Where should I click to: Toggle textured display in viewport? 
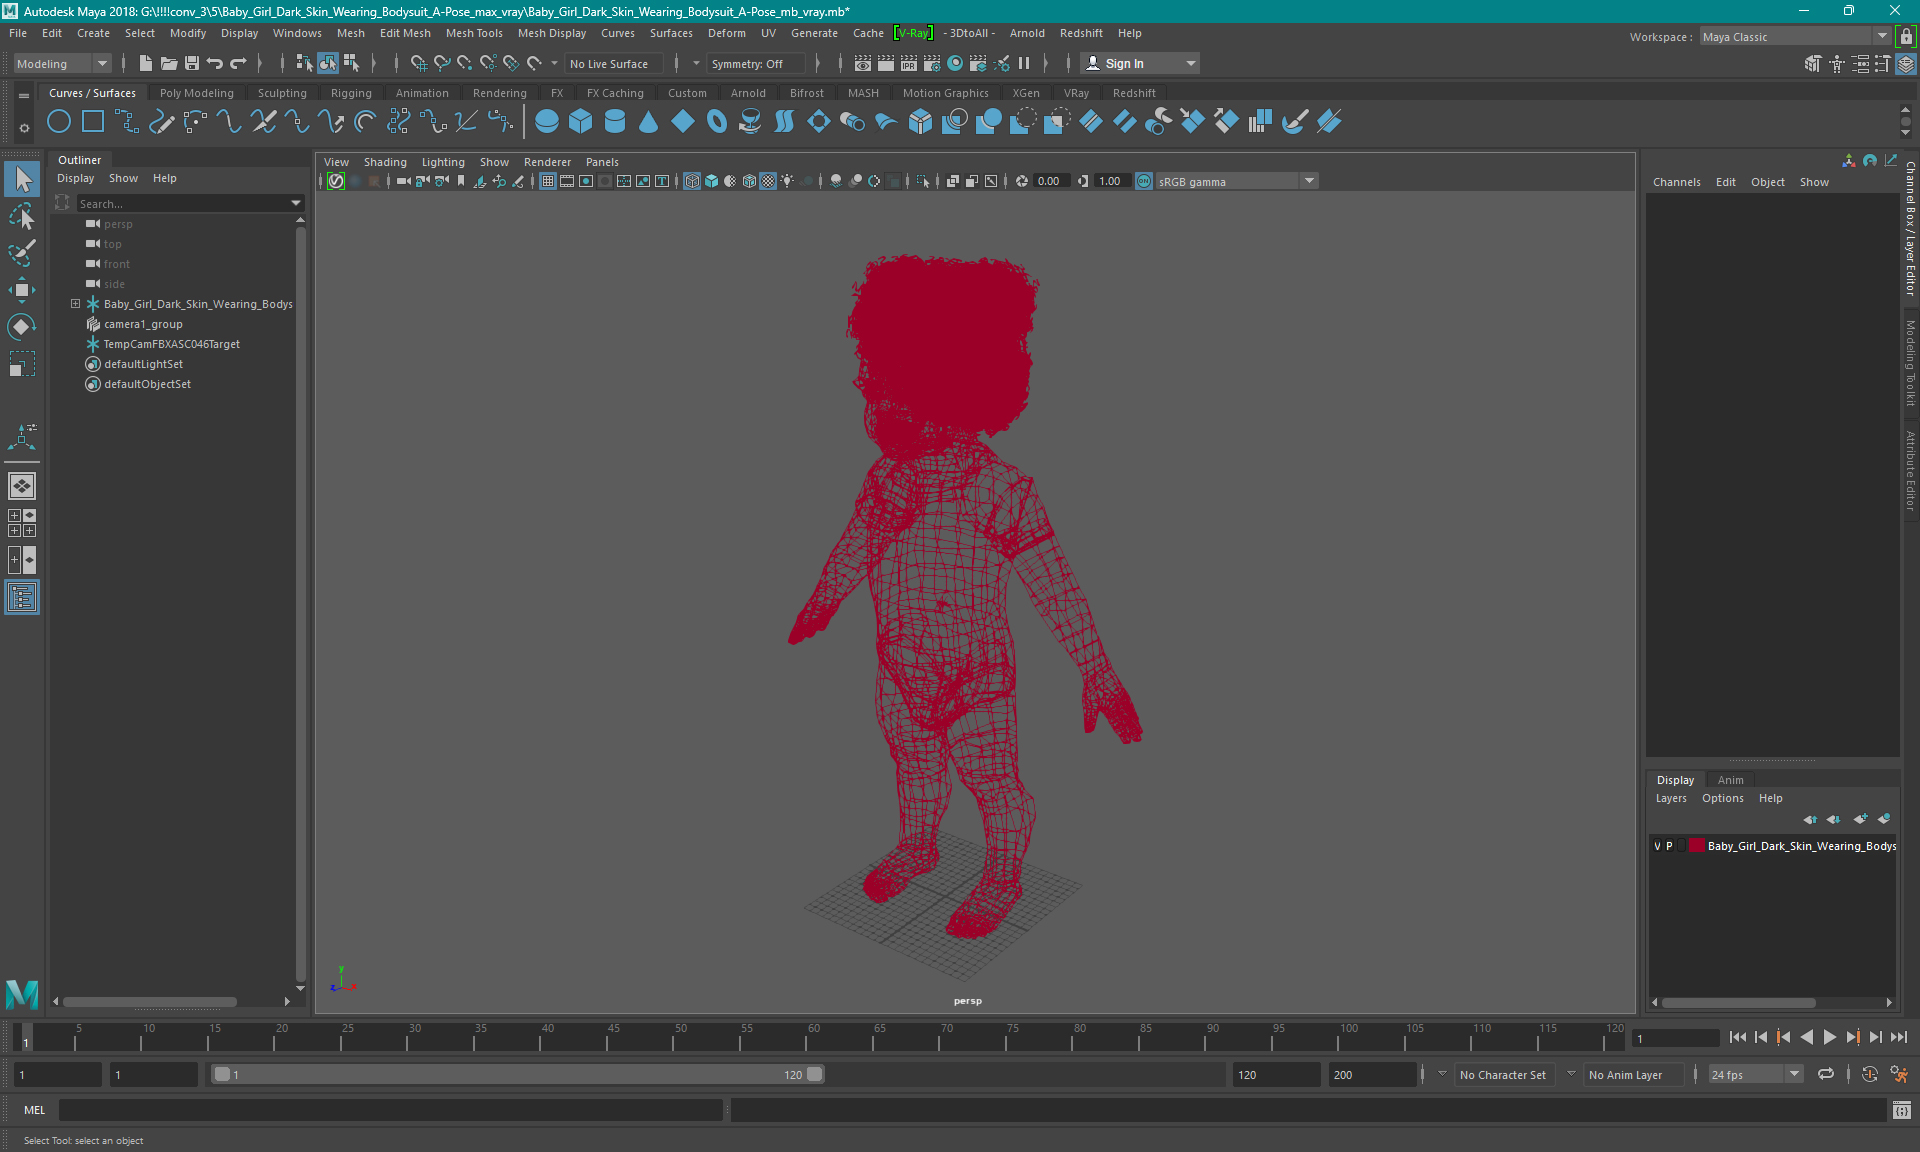point(768,181)
